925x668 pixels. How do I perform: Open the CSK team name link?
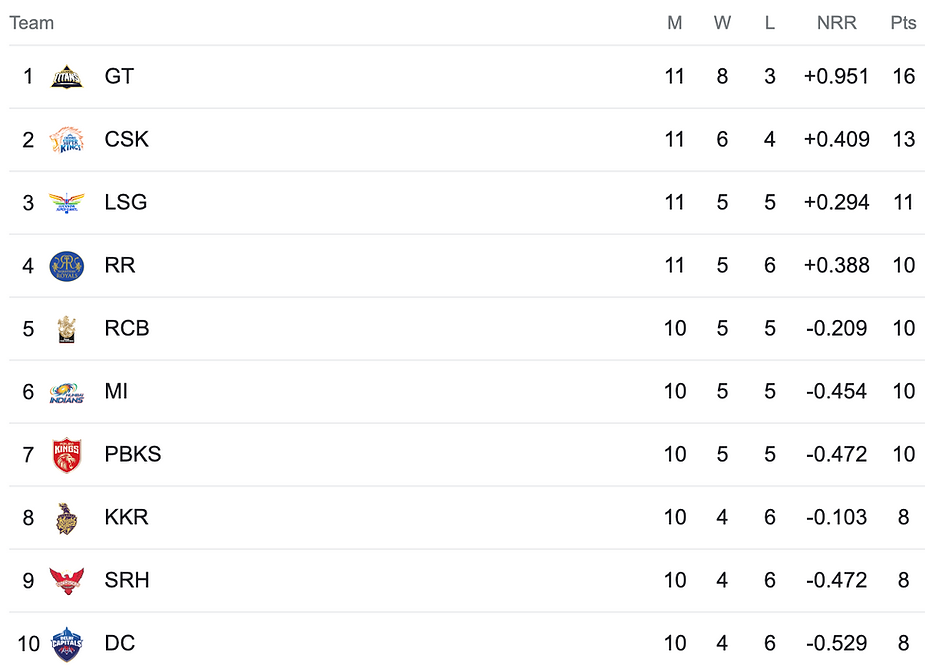tap(126, 139)
